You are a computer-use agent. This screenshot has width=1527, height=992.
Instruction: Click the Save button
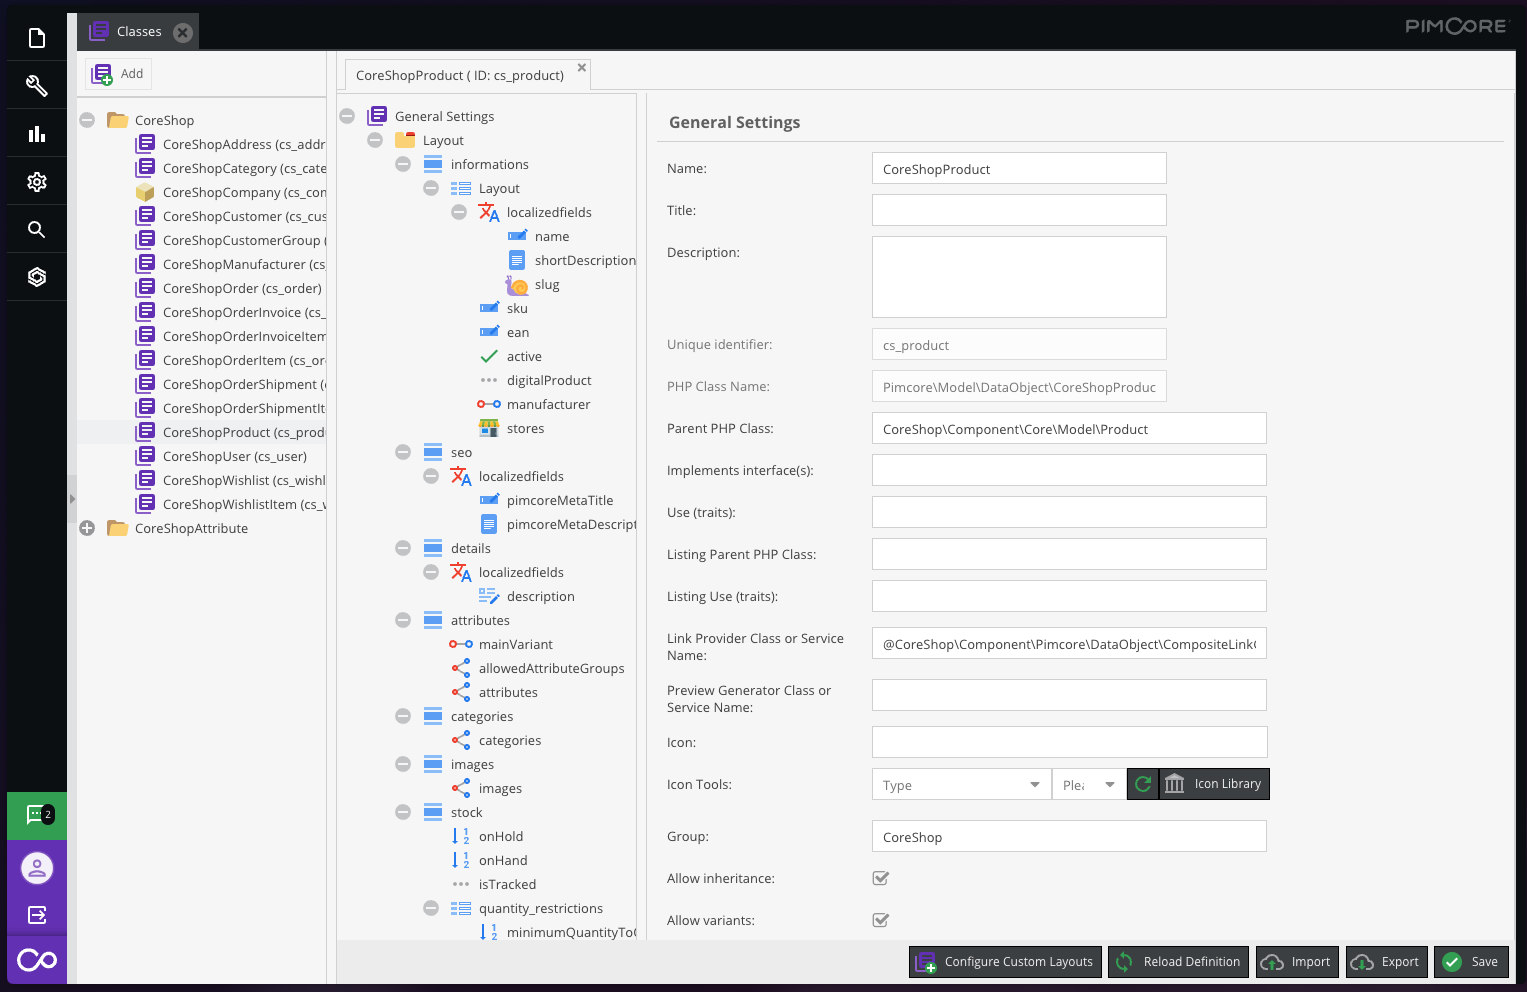(x=1471, y=962)
